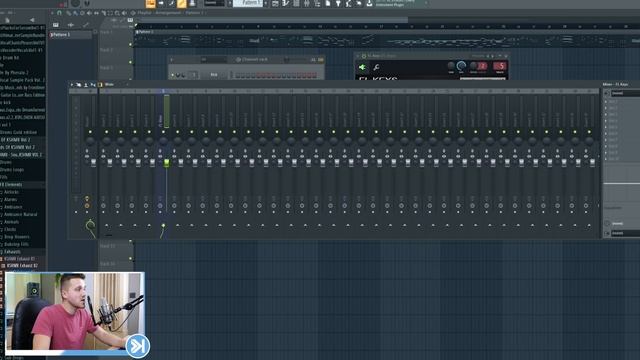Viewport: 640px width, 360px height.
Task: Select the KSHMR Exhaust 02 sample
Action: (22, 266)
